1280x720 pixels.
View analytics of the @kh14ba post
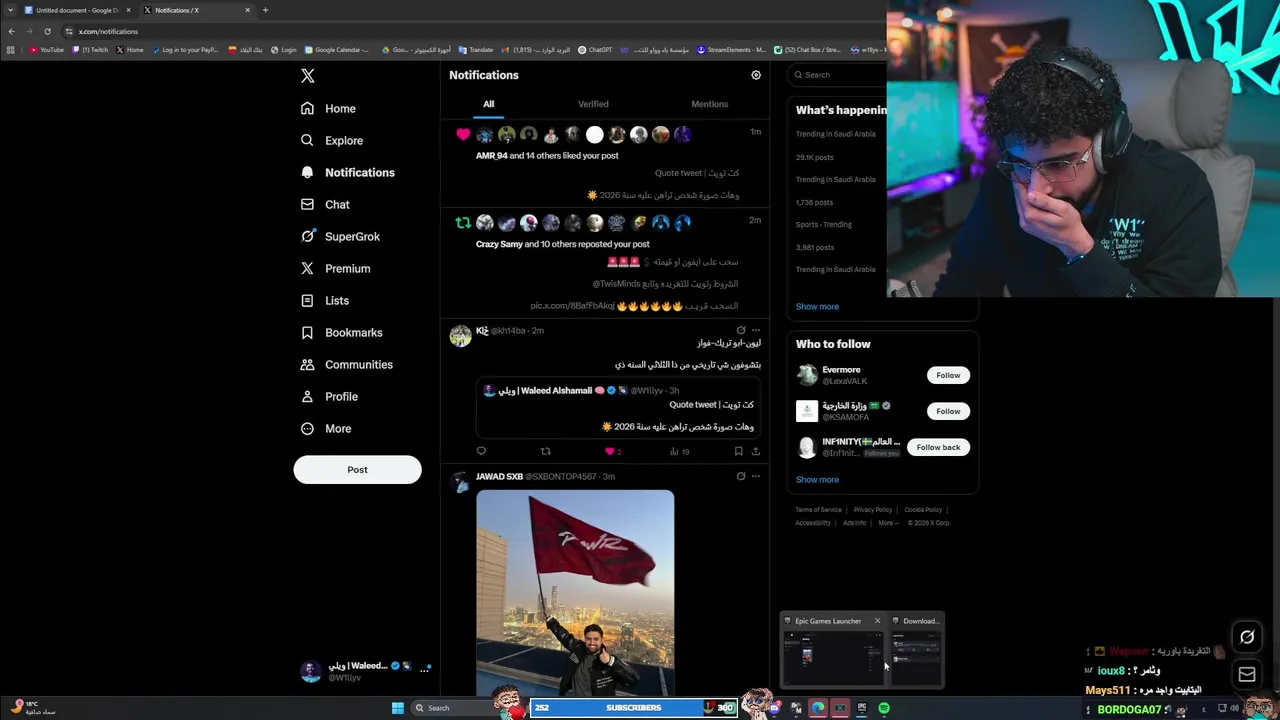pyautogui.click(x=679, y=451)
